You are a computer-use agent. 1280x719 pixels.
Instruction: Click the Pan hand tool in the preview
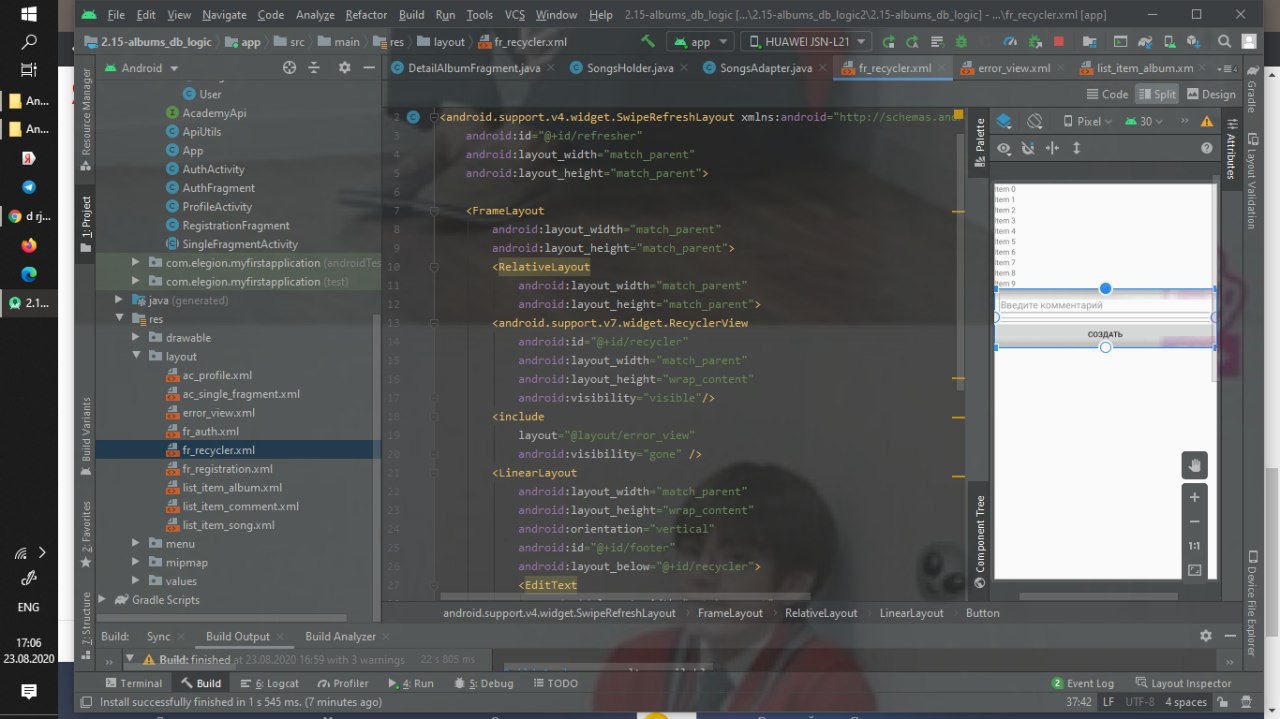point(1194,465)
